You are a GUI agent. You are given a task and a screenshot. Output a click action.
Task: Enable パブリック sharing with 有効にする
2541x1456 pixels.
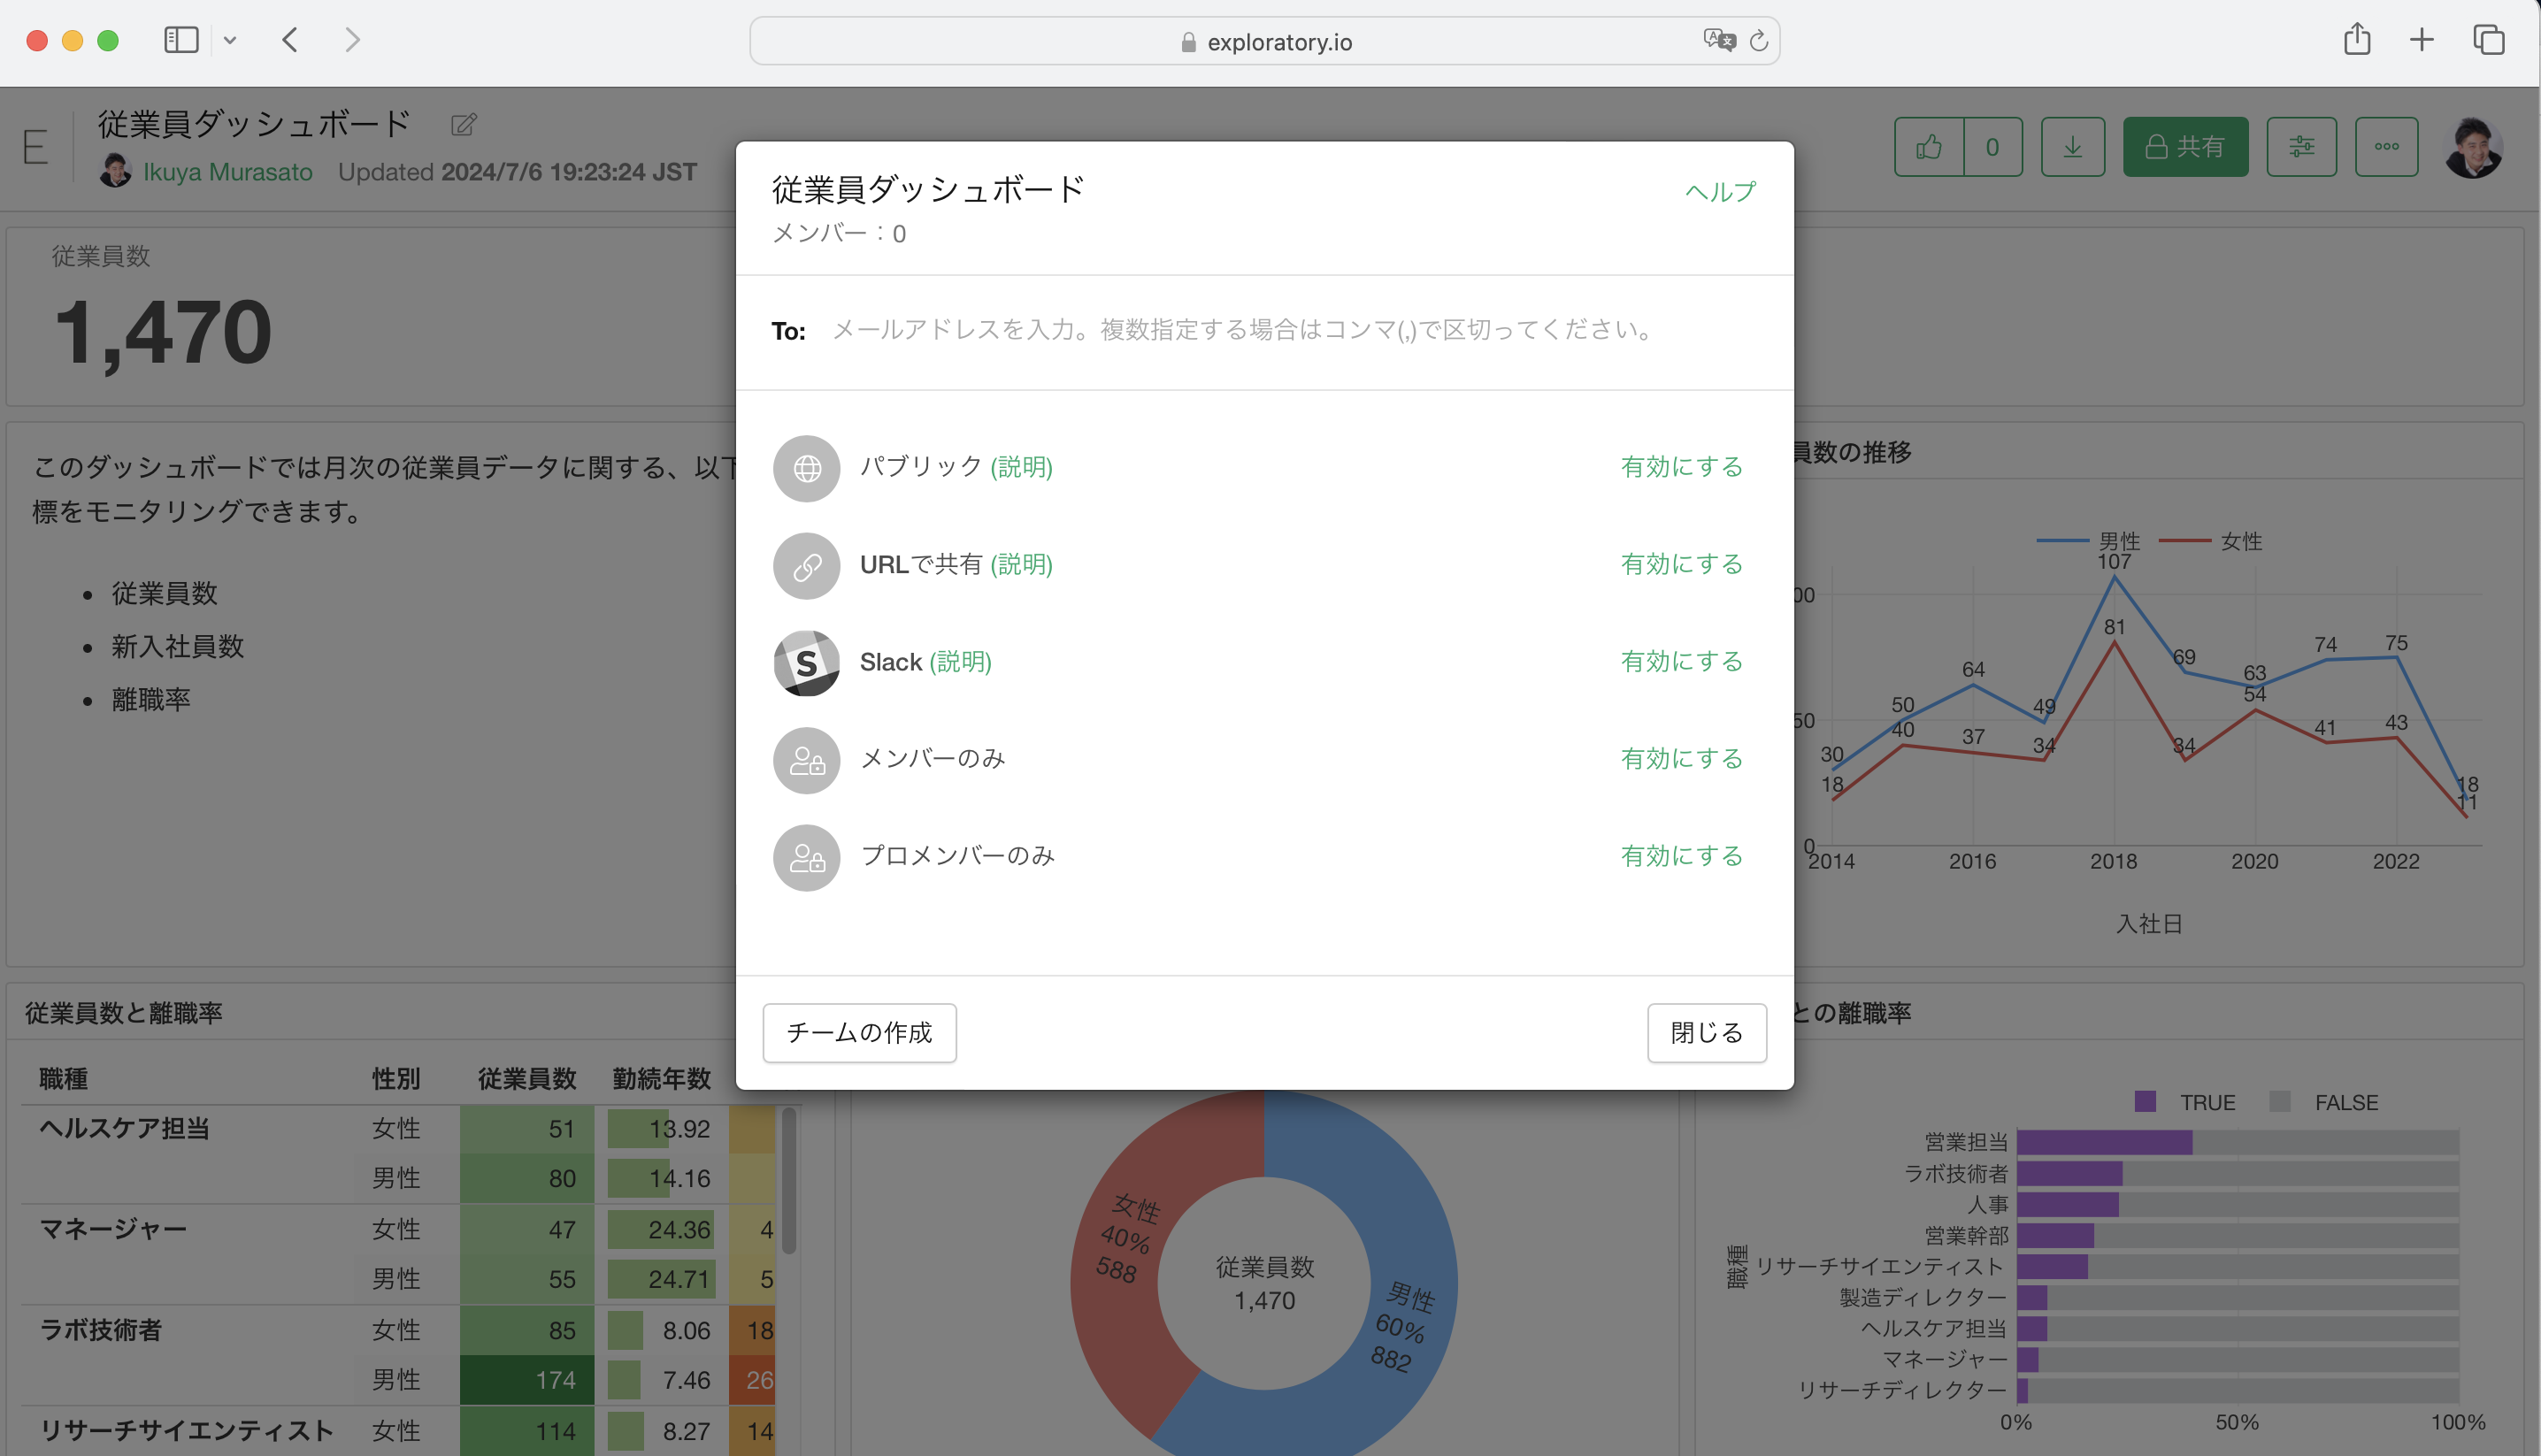pyautogui.click(x=1682, y=467)
